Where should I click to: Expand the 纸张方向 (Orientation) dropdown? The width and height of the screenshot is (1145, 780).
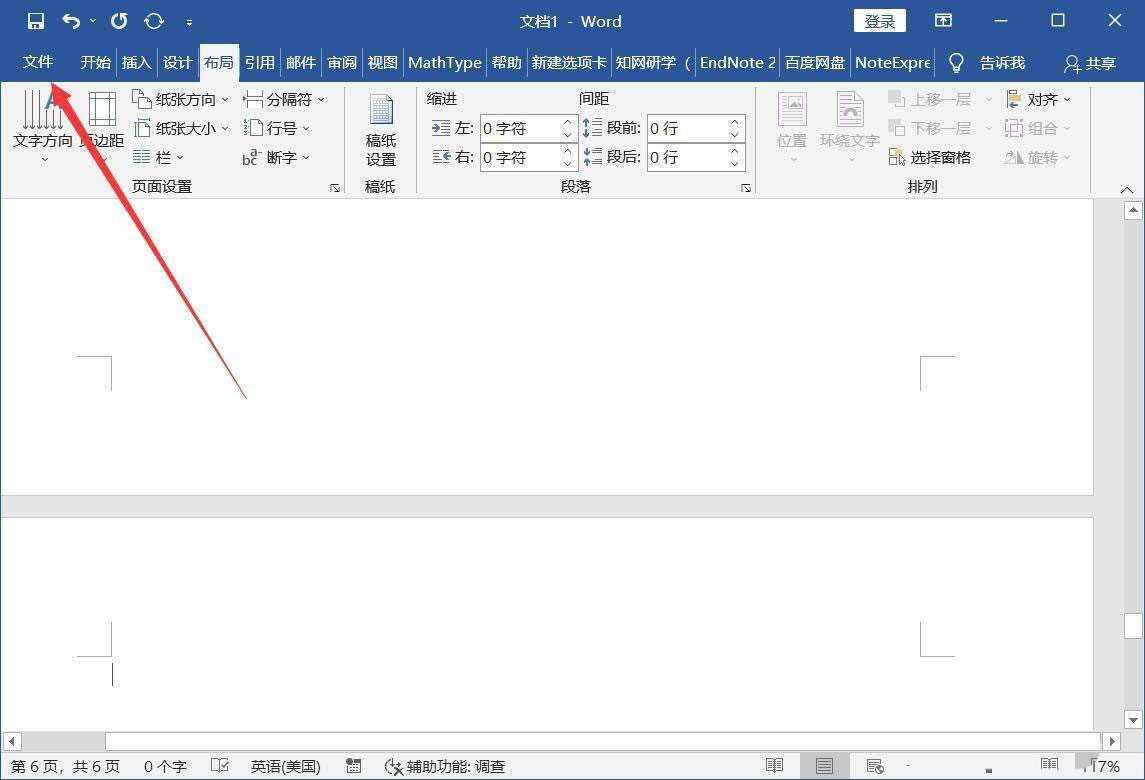click(x=186, y=99)
